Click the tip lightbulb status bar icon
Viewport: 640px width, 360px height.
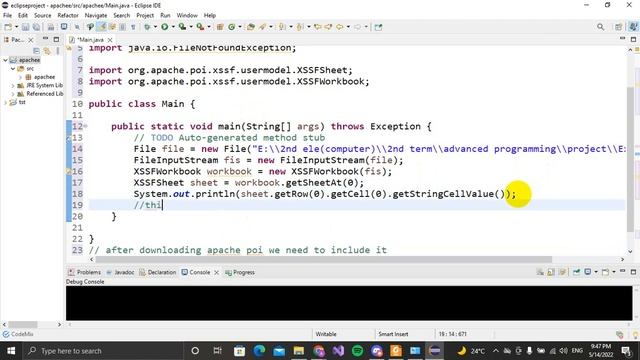(x=635, y=335)
